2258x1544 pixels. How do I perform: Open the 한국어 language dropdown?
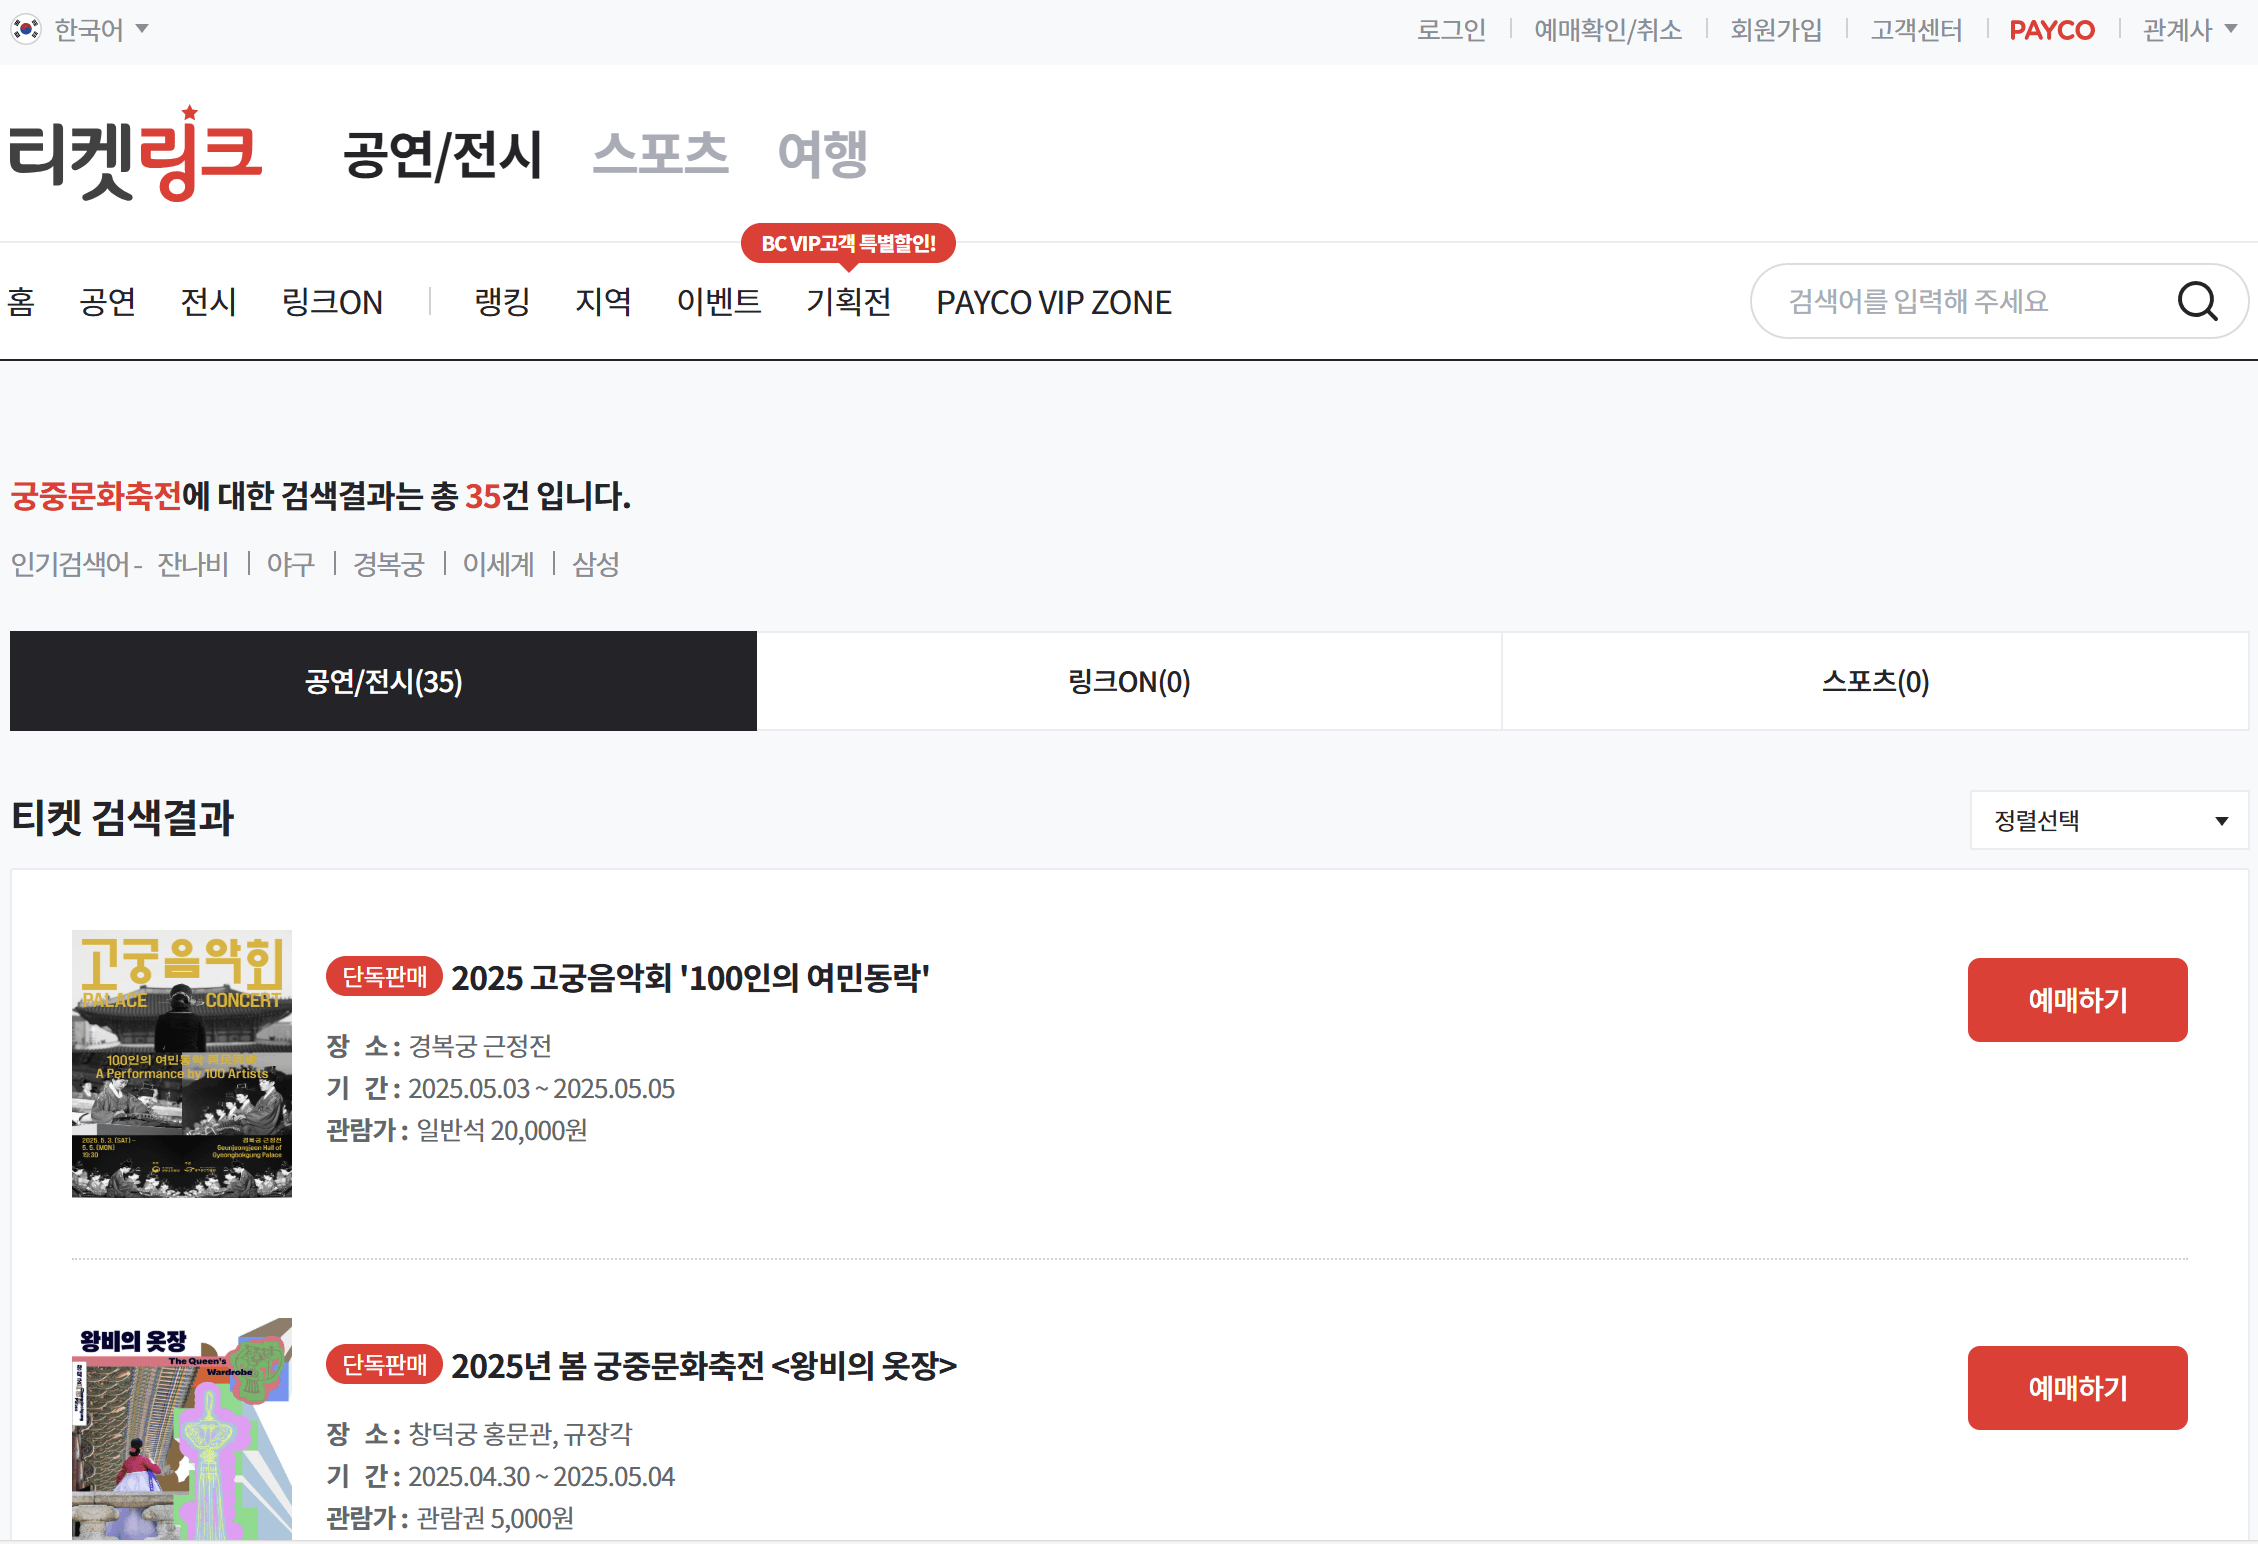pyautogui.click(x=100, y=29)
